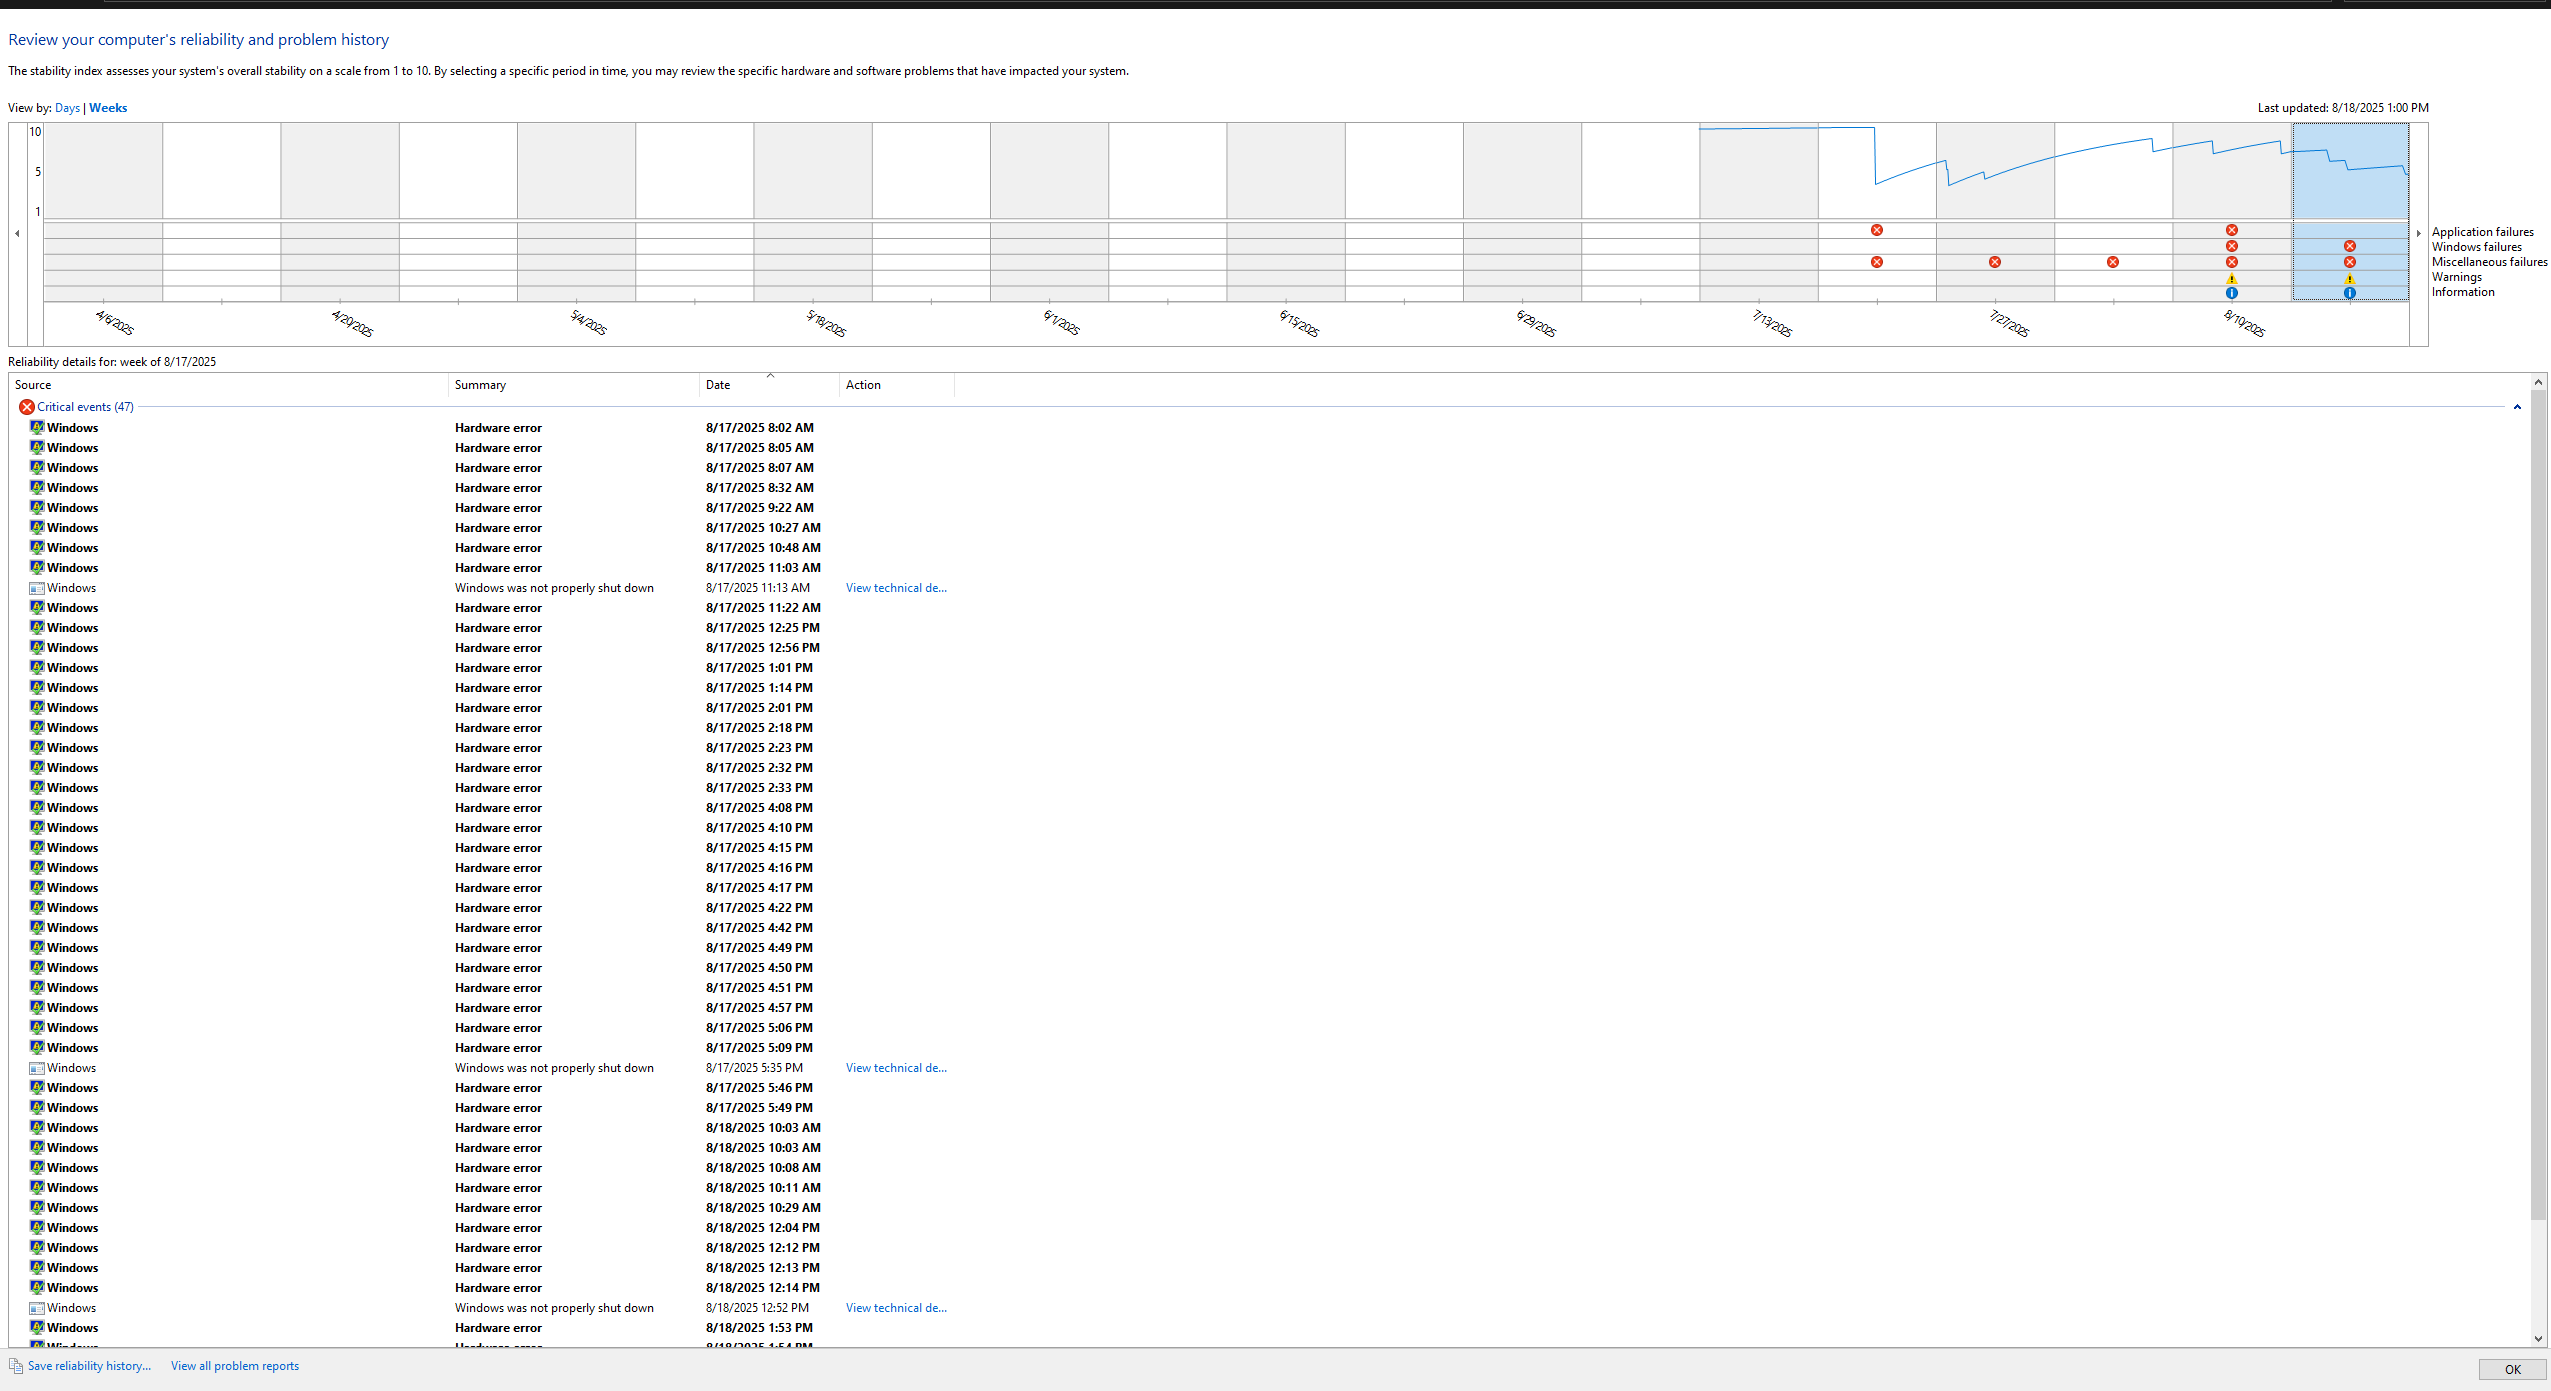Click Miscellaneous failures icon for week of 7/20/2025
Image resolution: width=2551 pixels, height=1391 pixels.
coord(1877,262)
